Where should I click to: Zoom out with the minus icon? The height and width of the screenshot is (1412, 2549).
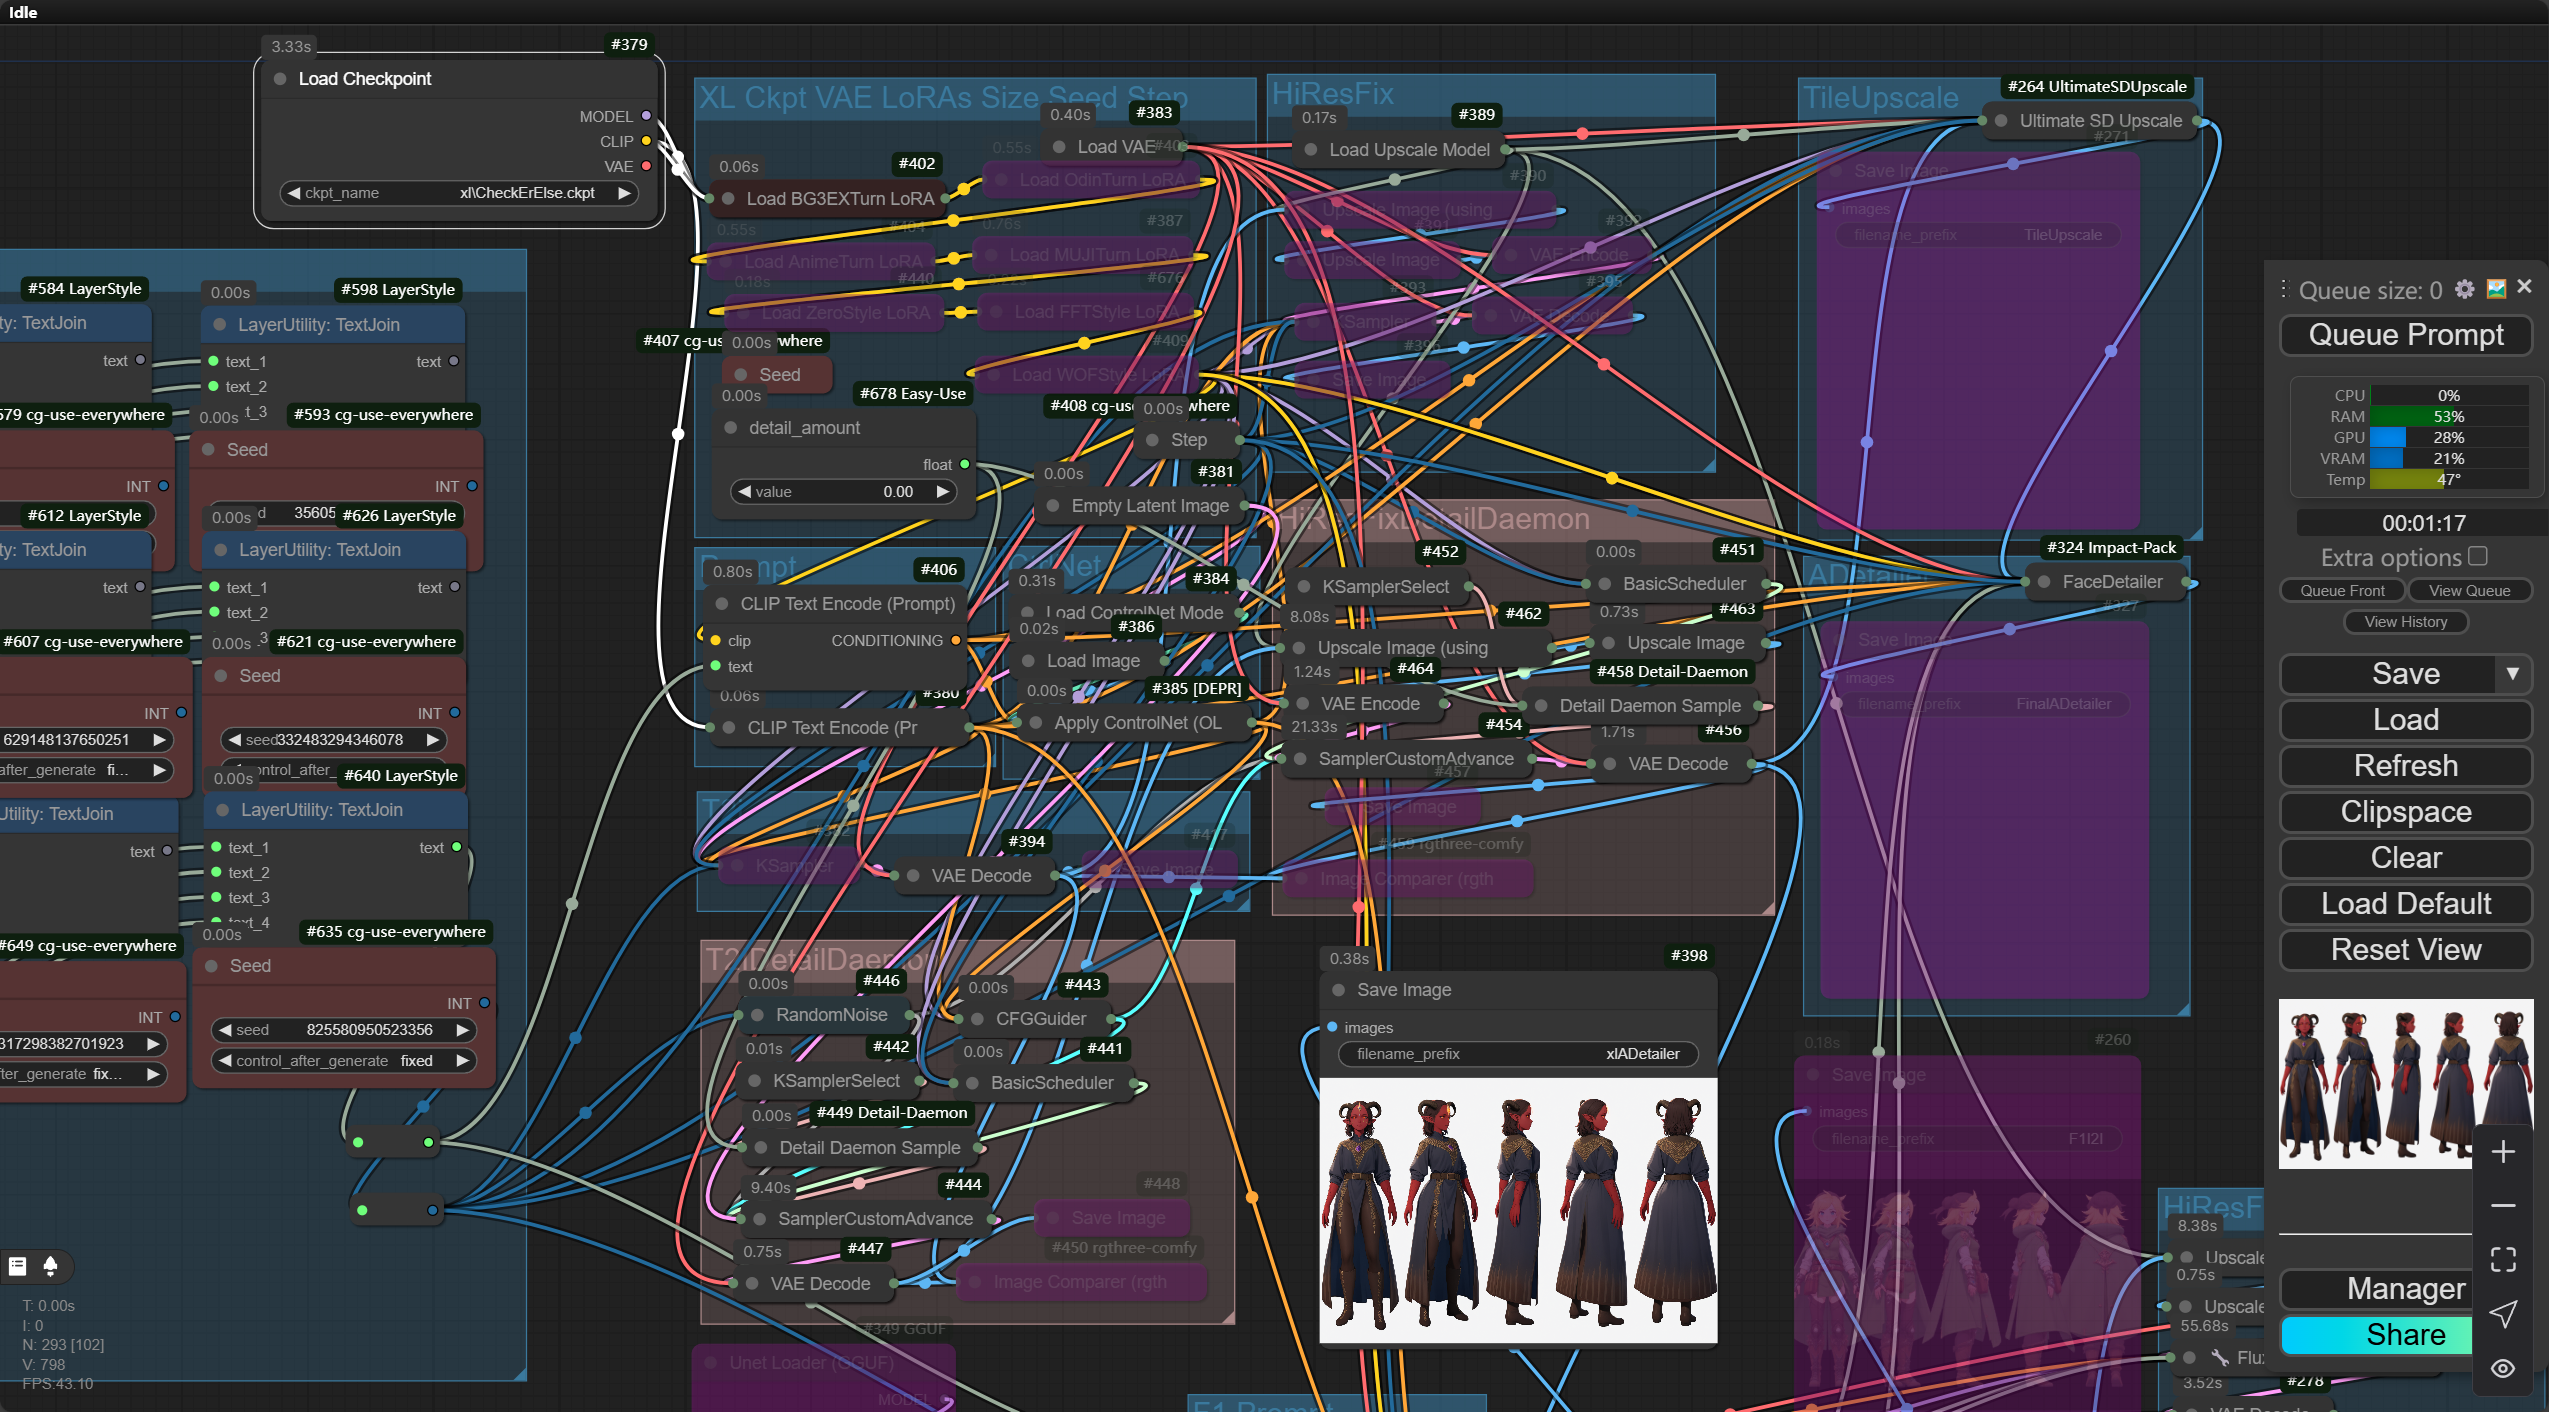pos(2503,1206)
